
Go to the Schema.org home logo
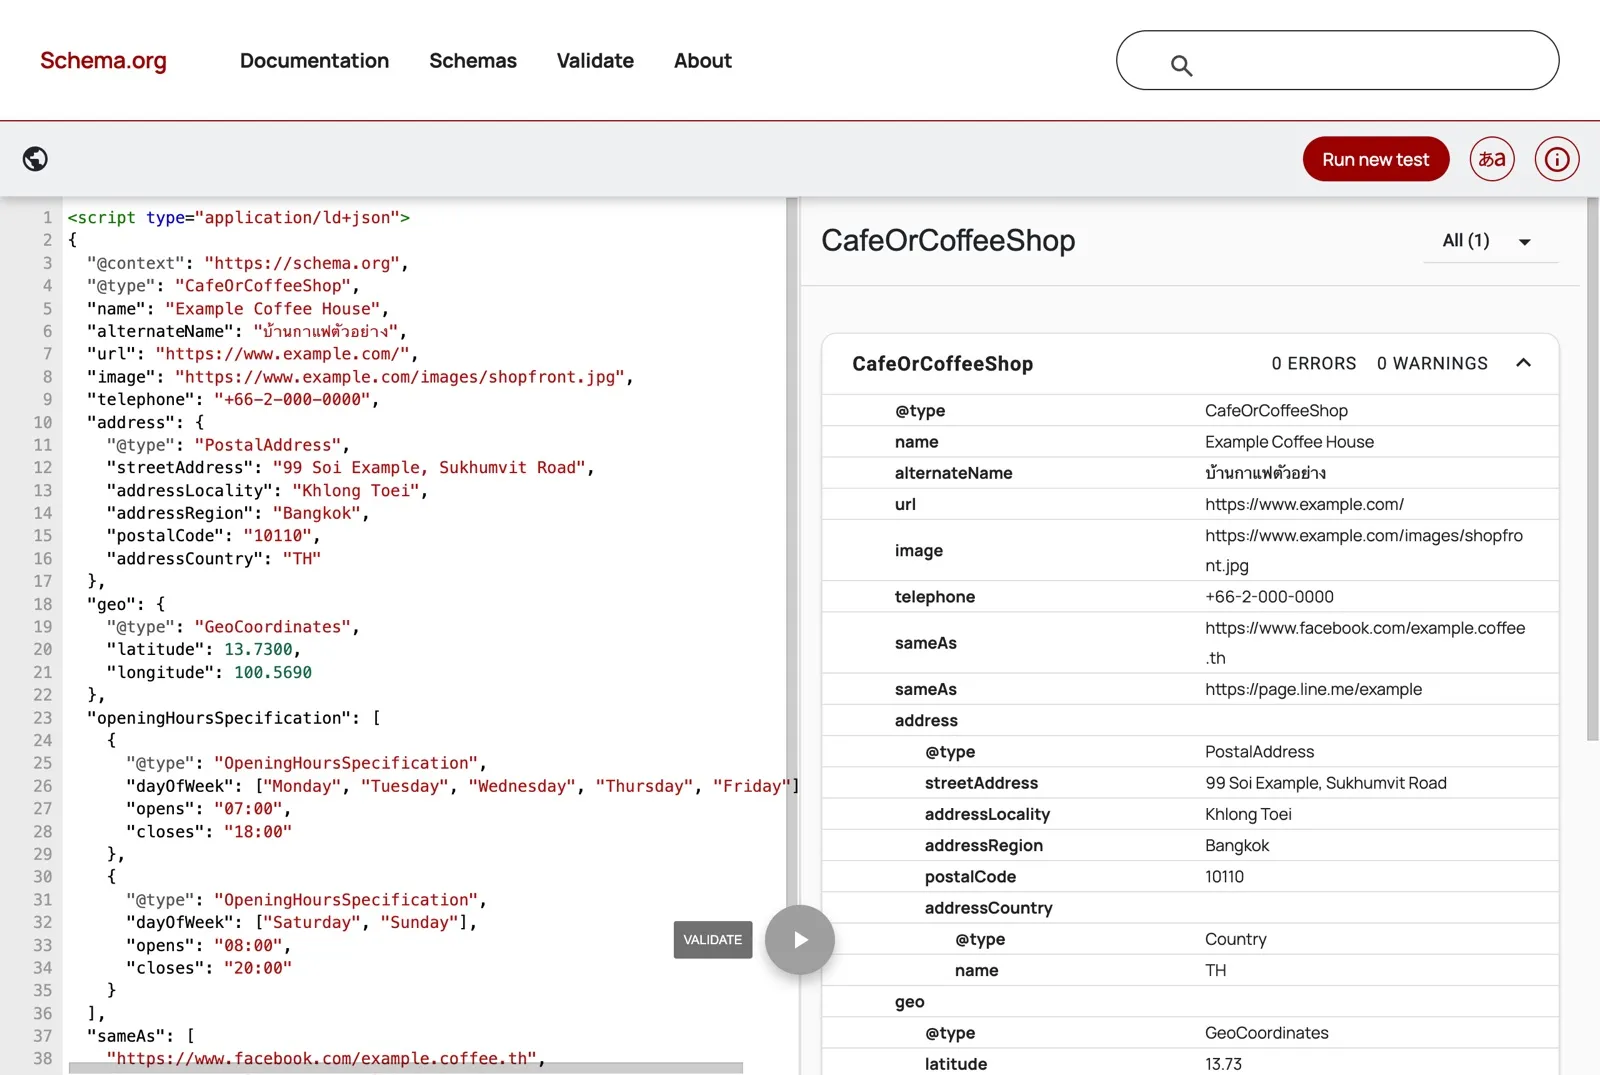(x=103, y=61)
